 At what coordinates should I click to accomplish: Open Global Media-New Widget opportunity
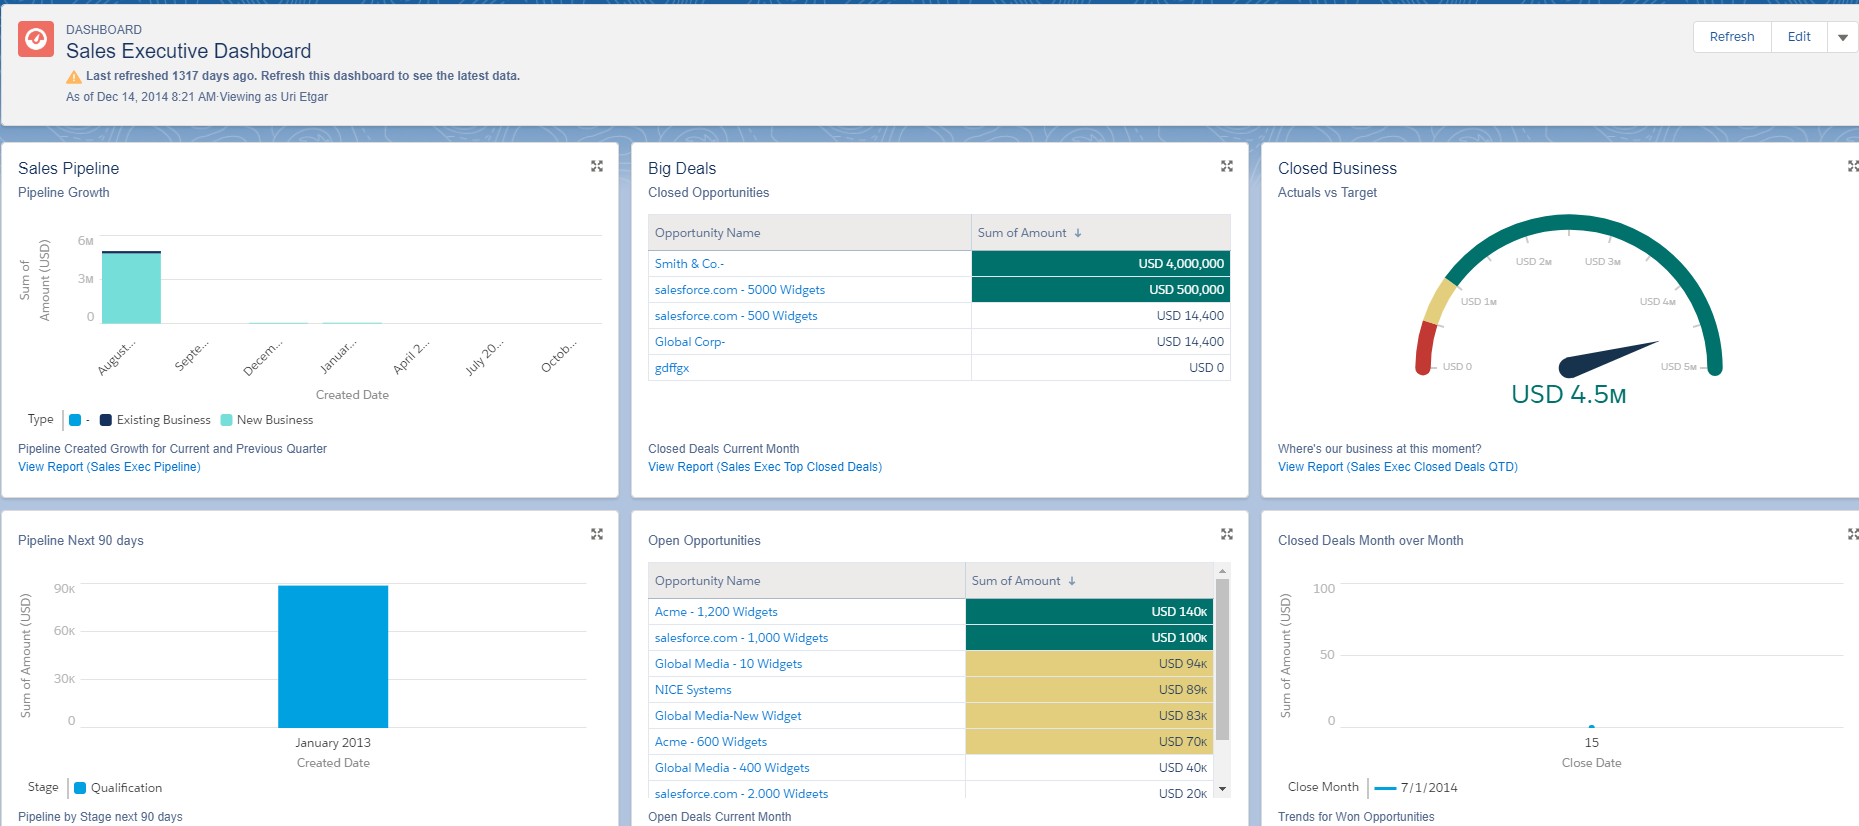click(728, 716)
